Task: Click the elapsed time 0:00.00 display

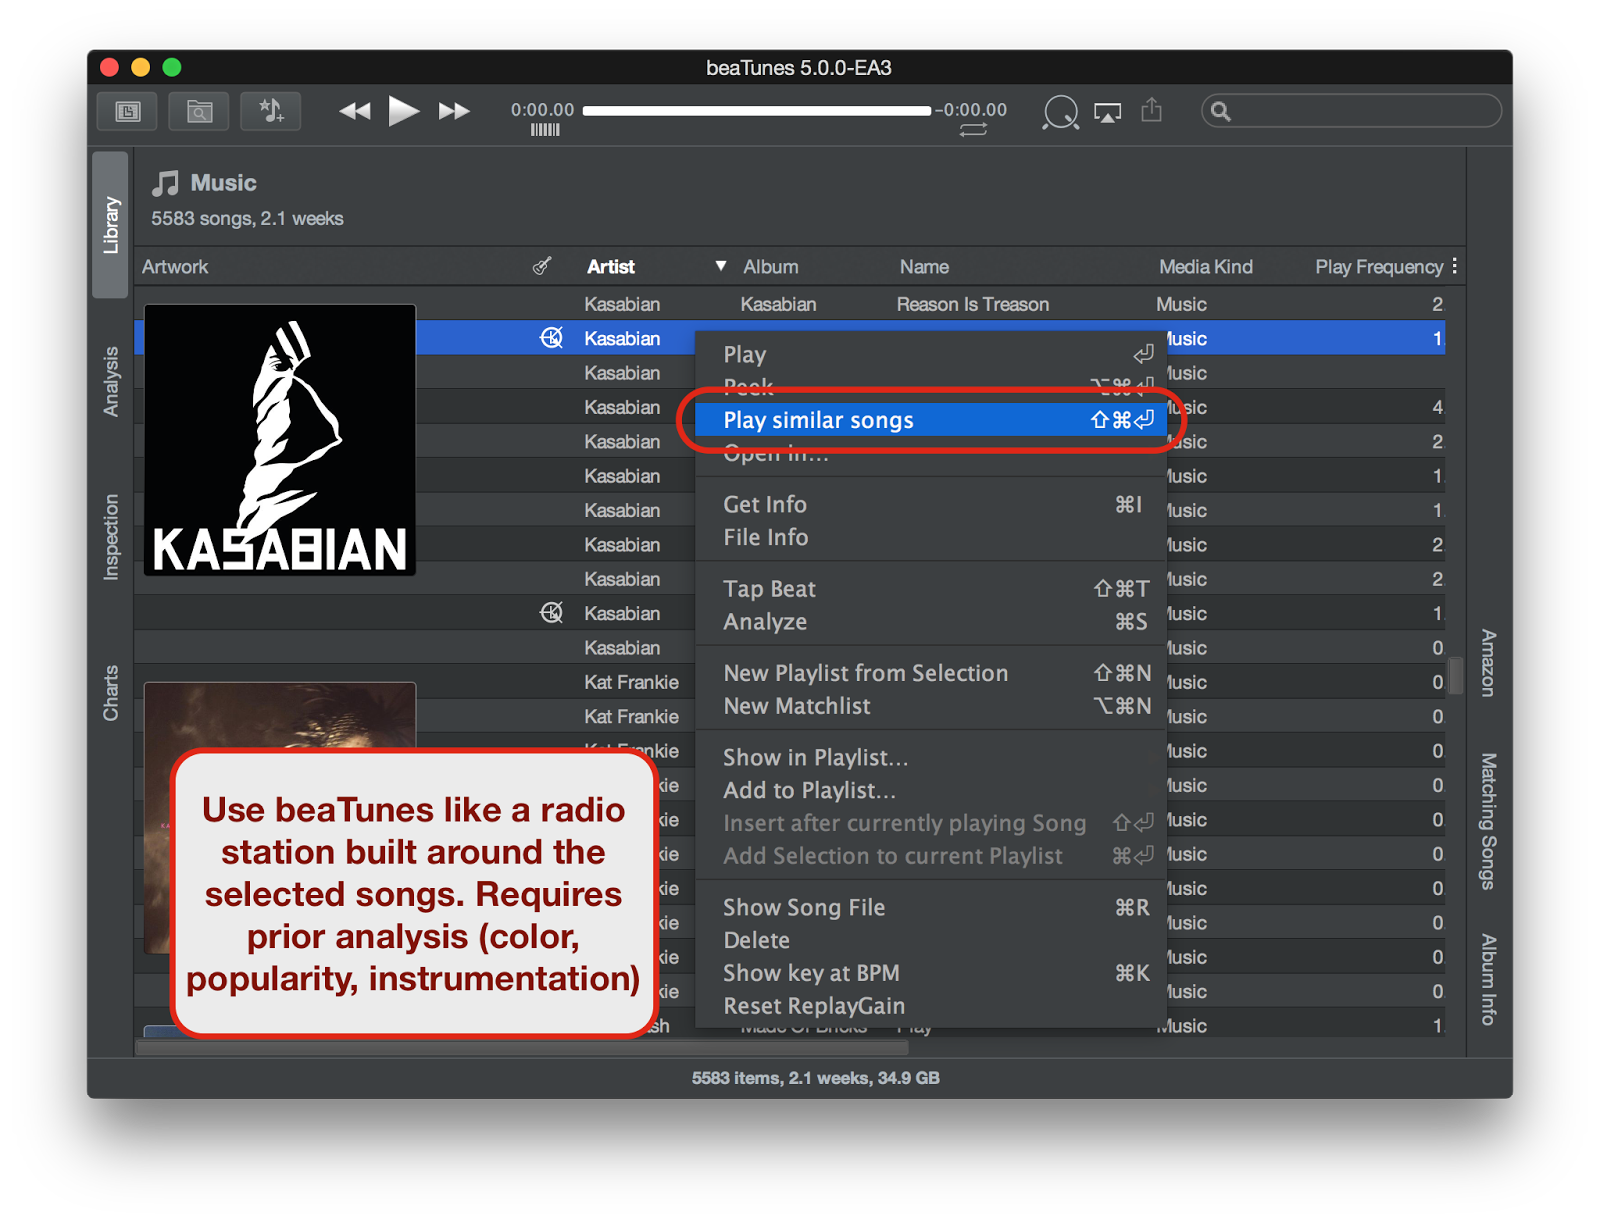Action: click(x=542, y=110)
